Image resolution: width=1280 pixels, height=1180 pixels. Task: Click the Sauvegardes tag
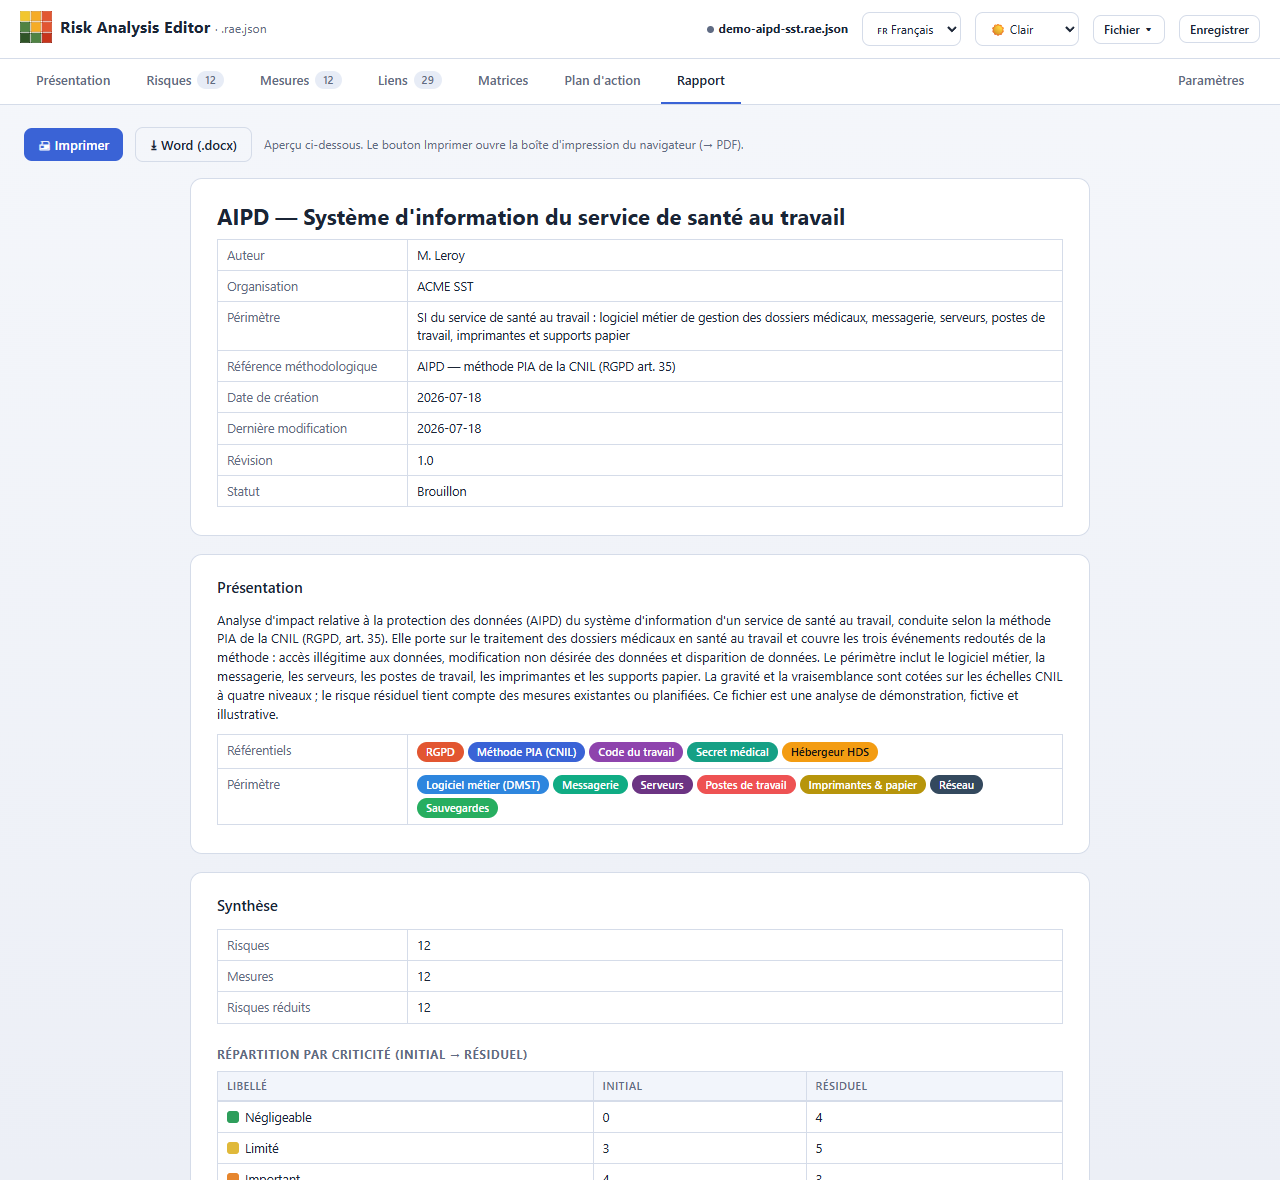[x=457, y=808]
